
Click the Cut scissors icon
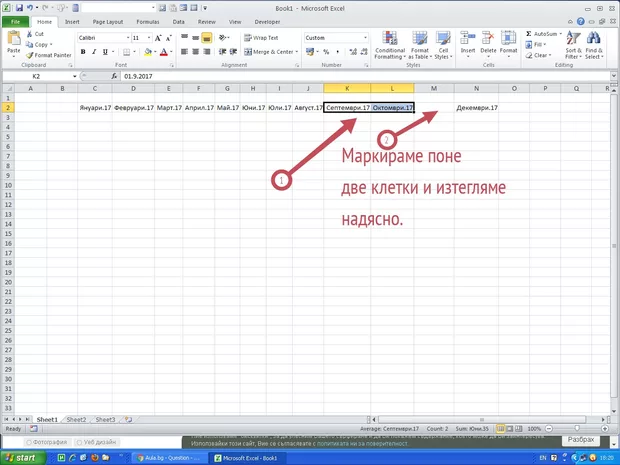(29, 34)
